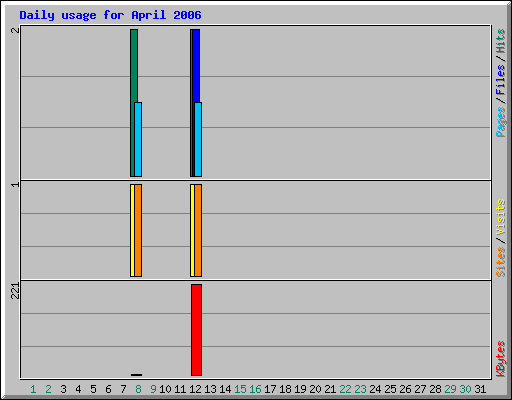Viewport: 512px width, 400px height.
Task: Click green day label '29' on x-axis
Action: (450, 389)
